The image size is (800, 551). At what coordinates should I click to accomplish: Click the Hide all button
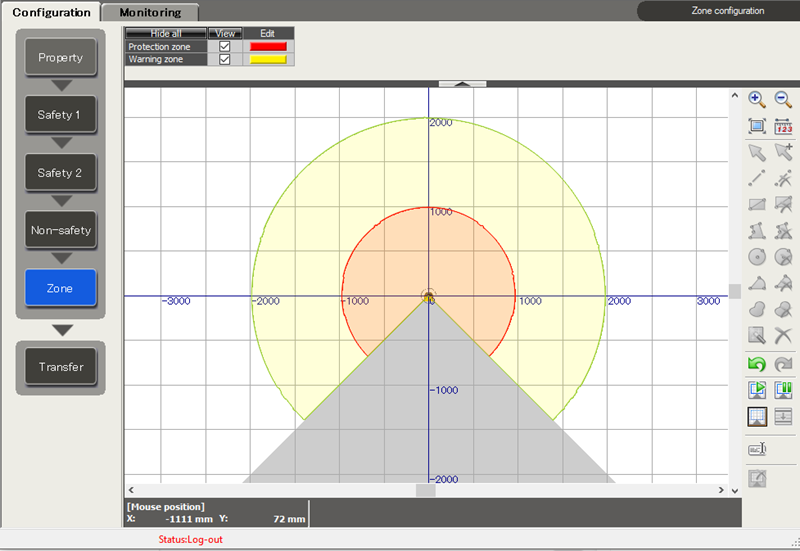point(166,33)
